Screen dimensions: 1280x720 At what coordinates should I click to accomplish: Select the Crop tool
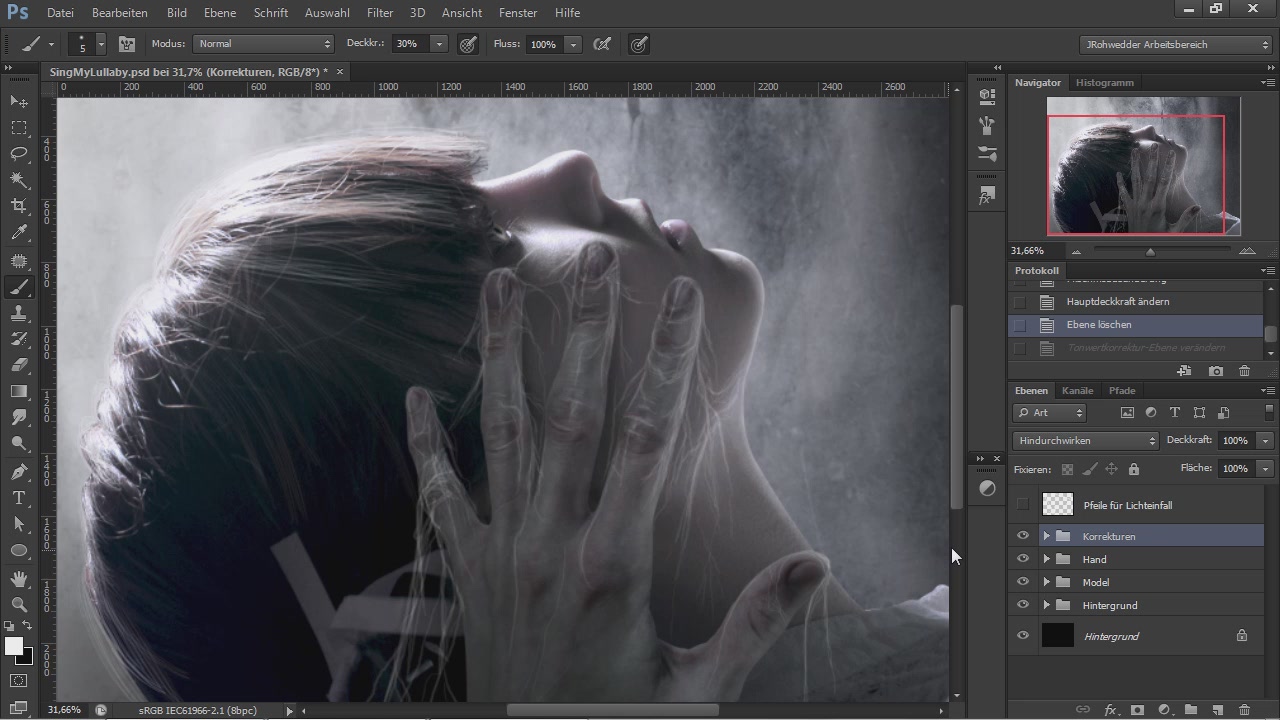[x=19, y=206]
